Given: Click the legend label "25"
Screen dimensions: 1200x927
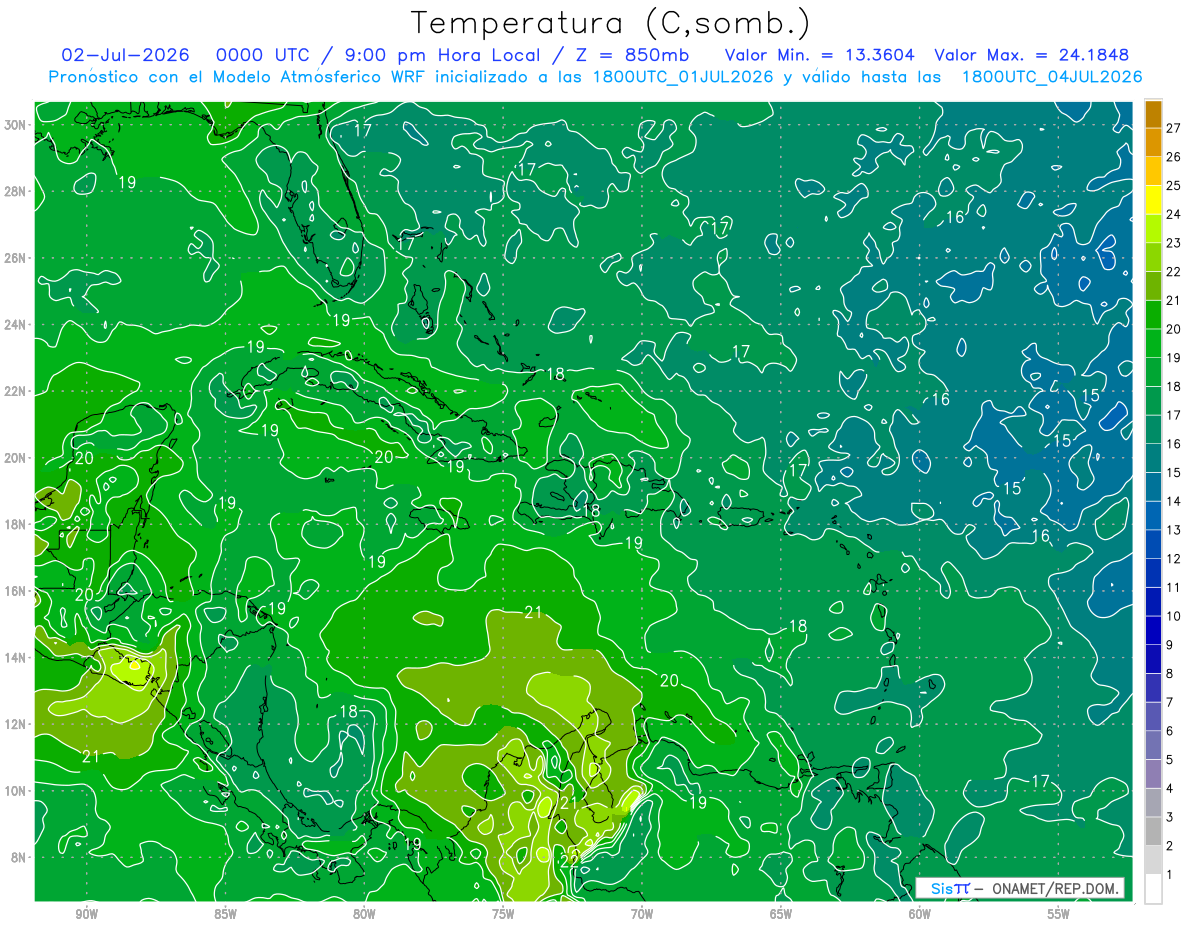Looking at the screenshot, I should 1174,185.
